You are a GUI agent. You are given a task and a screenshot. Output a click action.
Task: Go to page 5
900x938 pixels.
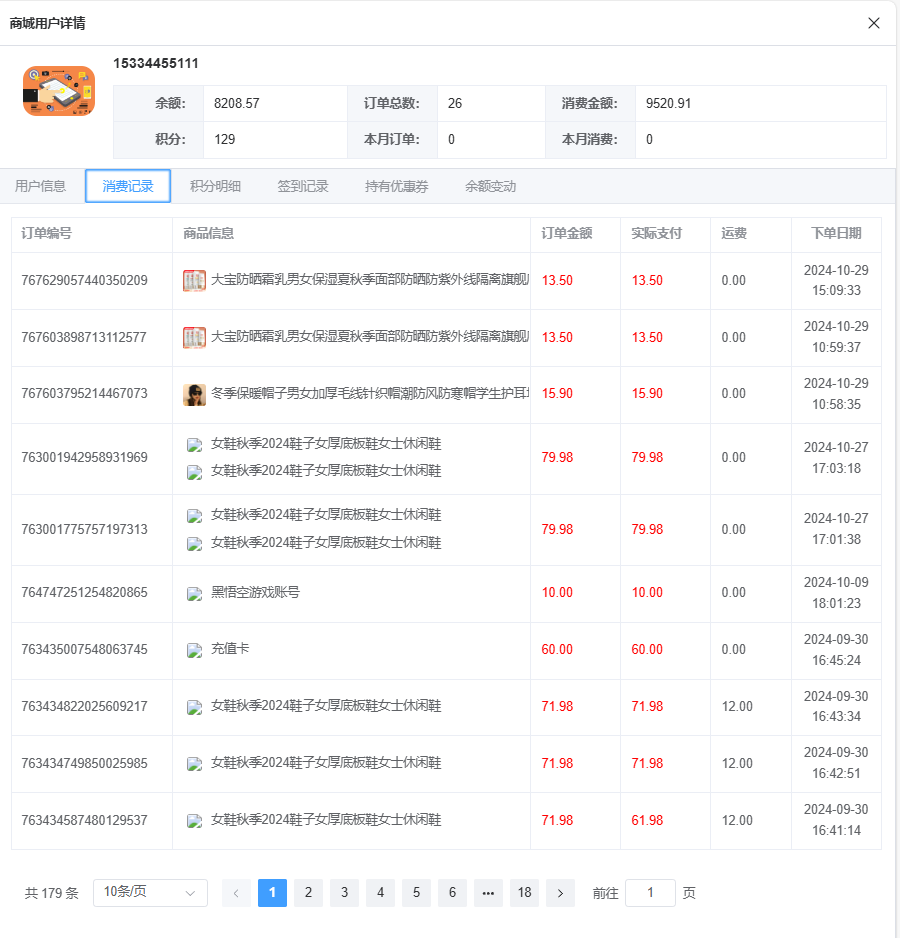(x=416, y=893)
